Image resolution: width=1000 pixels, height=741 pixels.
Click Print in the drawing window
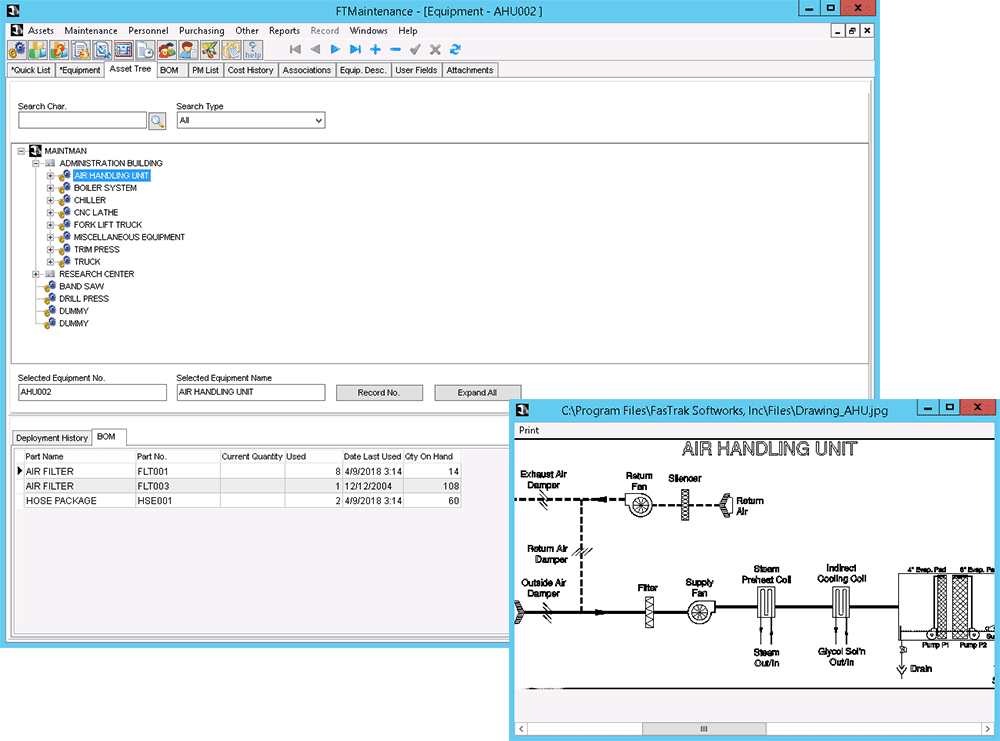pos(529,430)
